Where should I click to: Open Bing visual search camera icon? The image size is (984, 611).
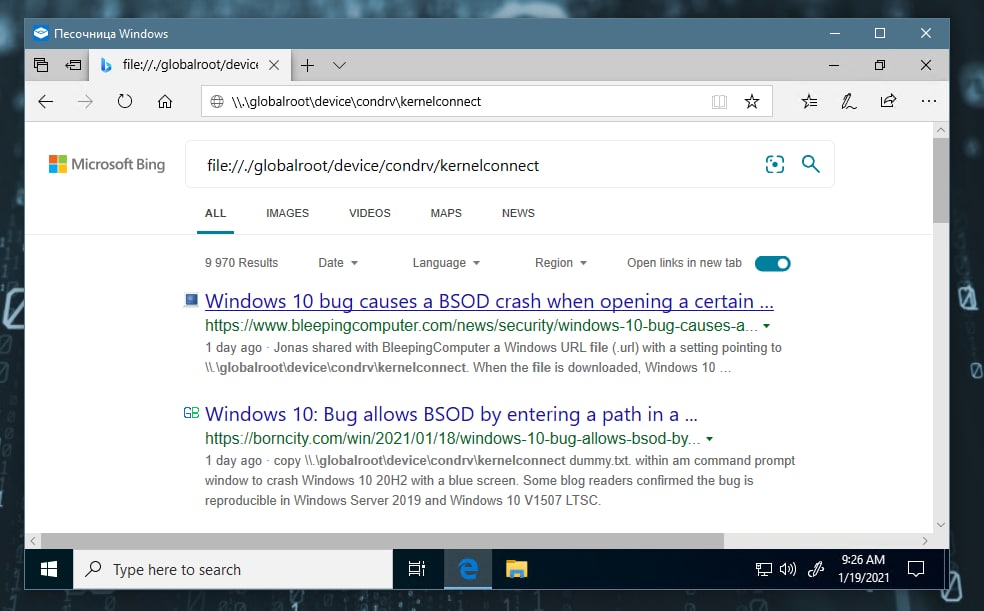(x=775, y=164)
